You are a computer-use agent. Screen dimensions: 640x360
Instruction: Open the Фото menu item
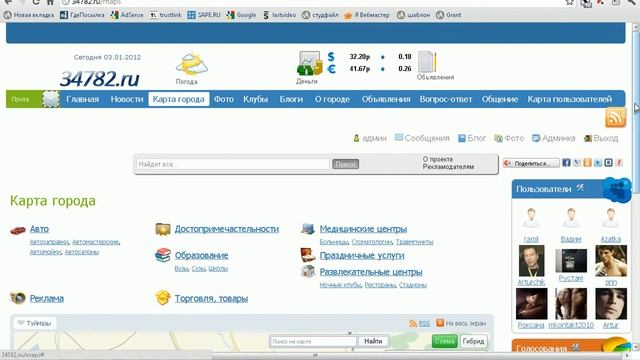(224, 99)
